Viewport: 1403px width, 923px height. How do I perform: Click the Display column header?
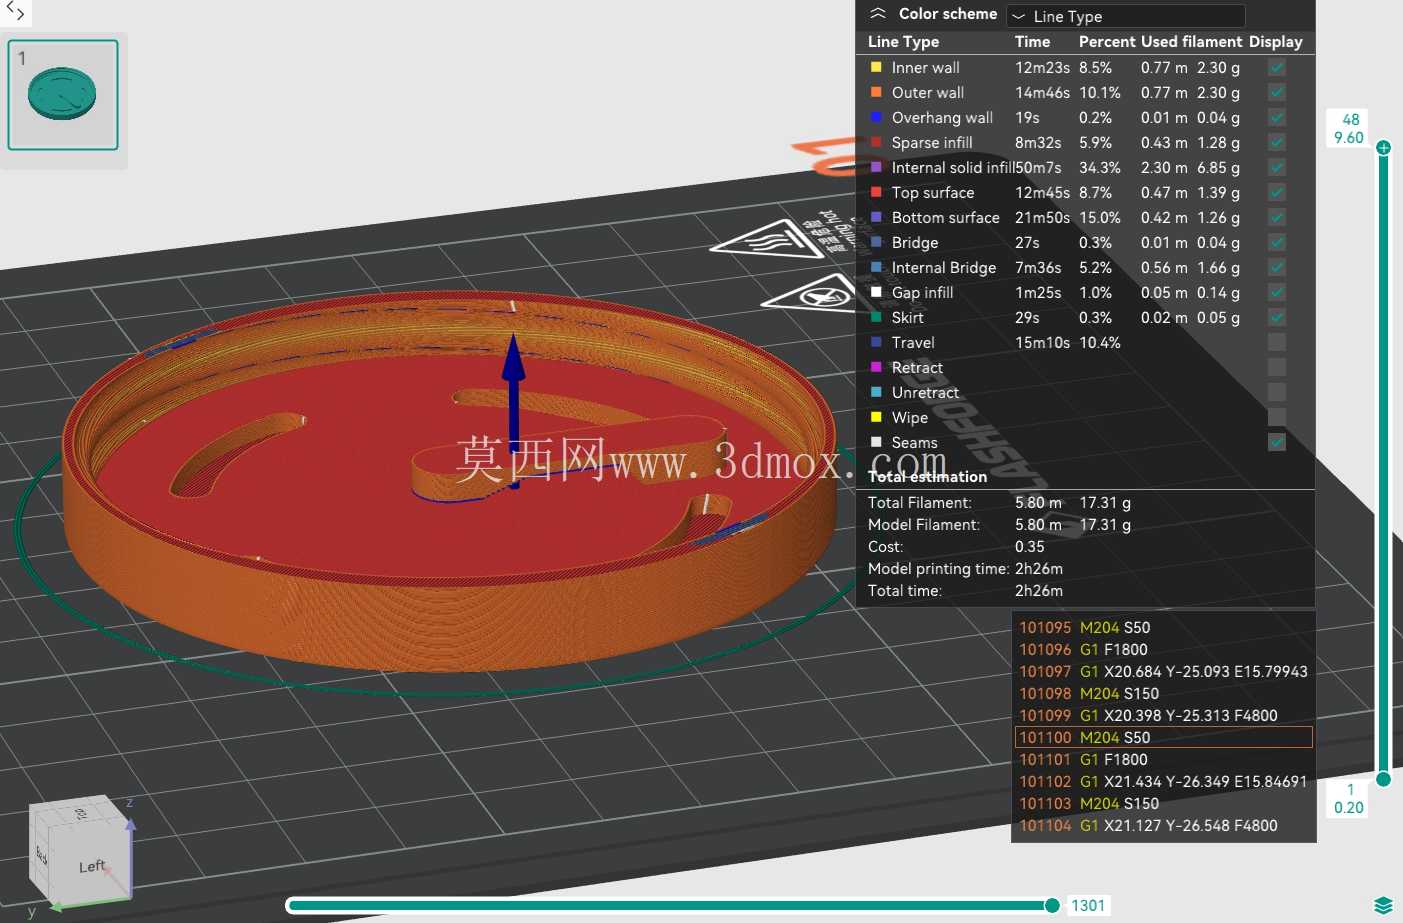1275,42
